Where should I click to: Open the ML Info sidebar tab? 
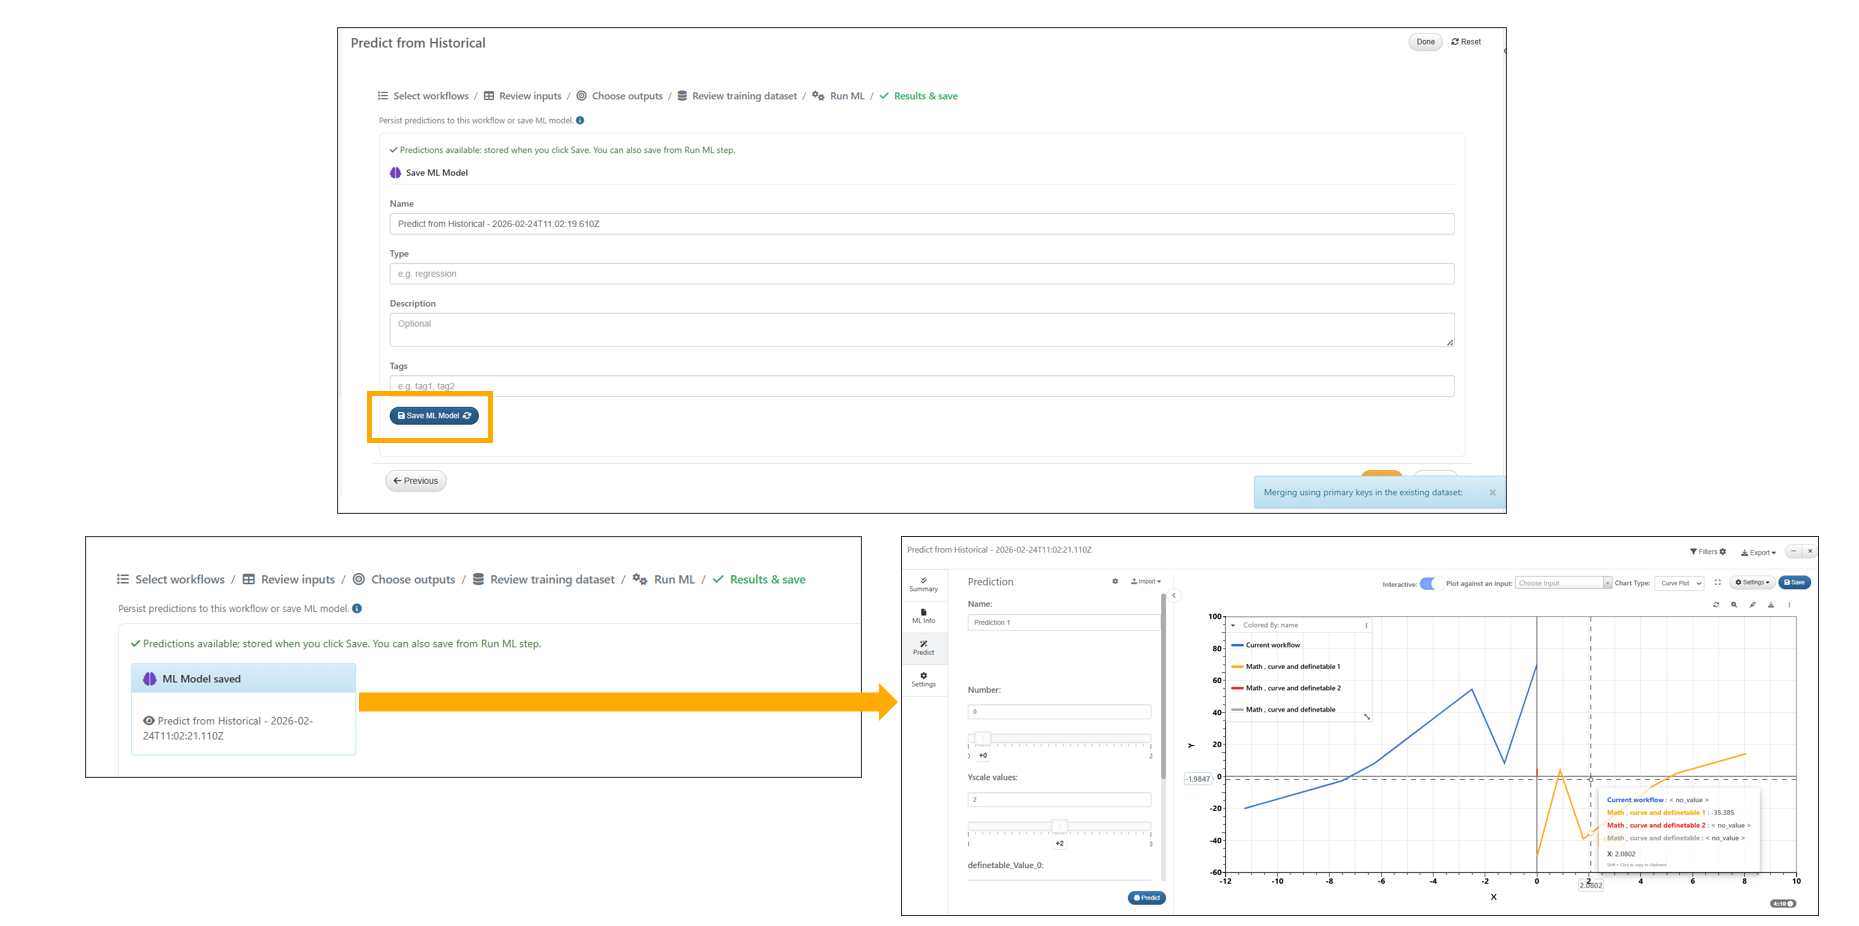tap(923, 616)
